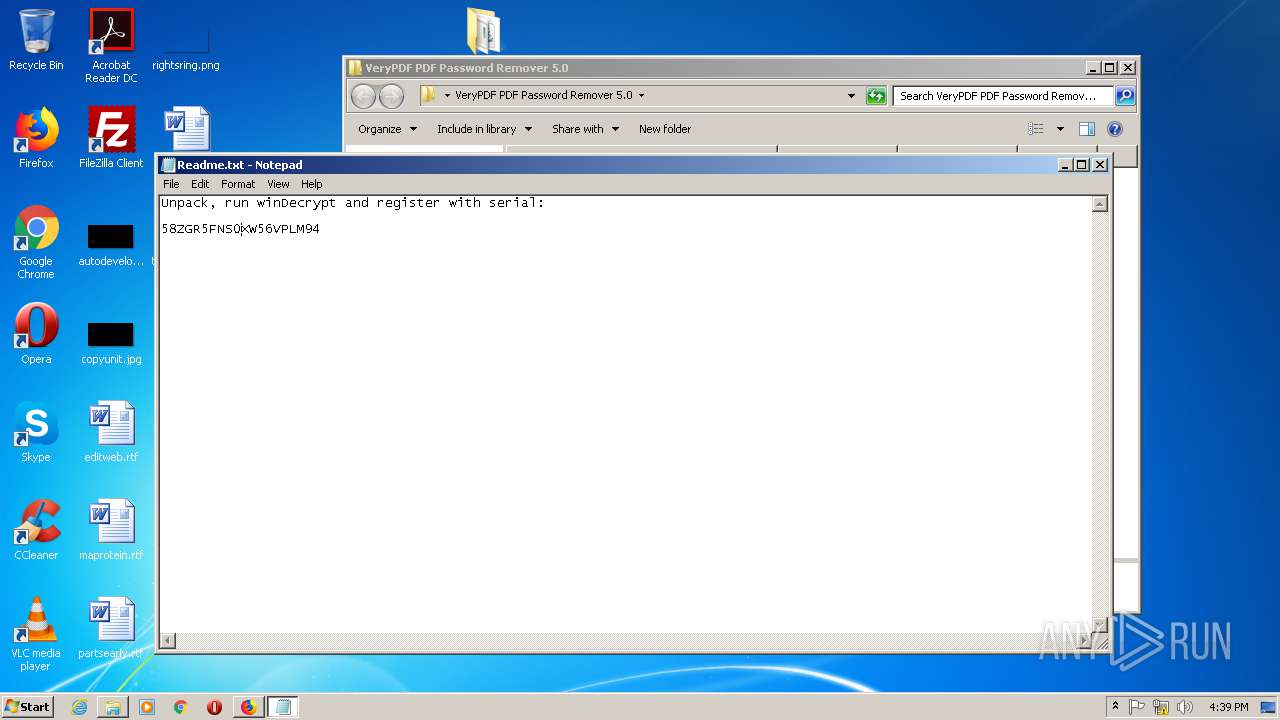Select the copyunit.jpg desktop file
Viewport: 1280px width, 720px height.
pyautogui.click(x=111, y=341)
